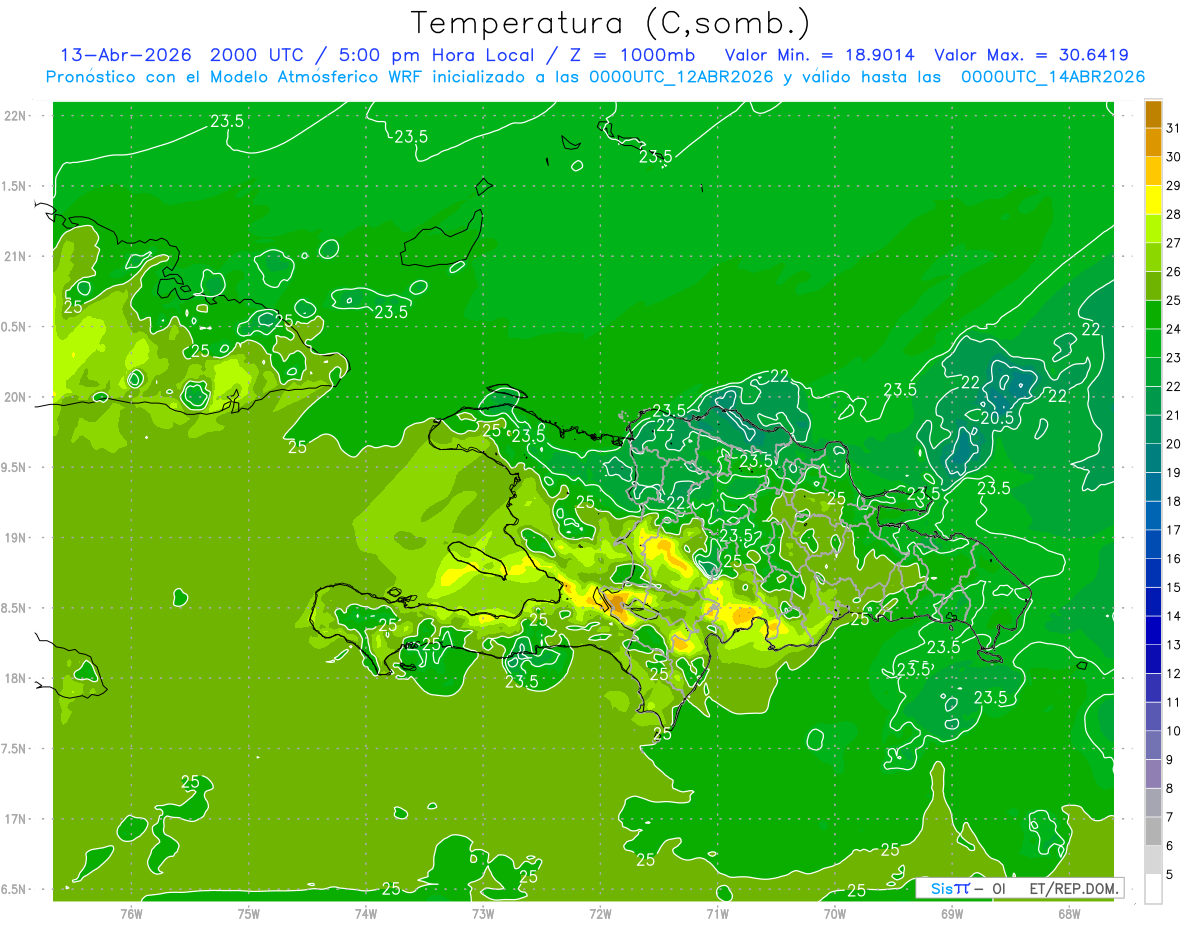This screenshot has height=927, width=1200.
Task: Click the 20.5 contour label
Action: coord(997,417)
